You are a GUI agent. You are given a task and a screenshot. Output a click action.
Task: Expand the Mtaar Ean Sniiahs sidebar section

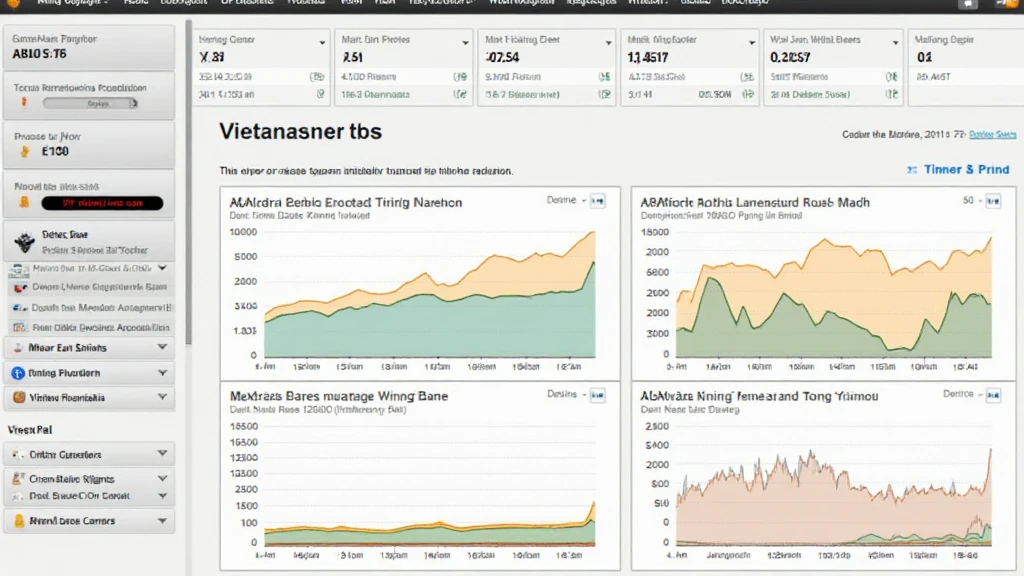[x=162, y=348]
